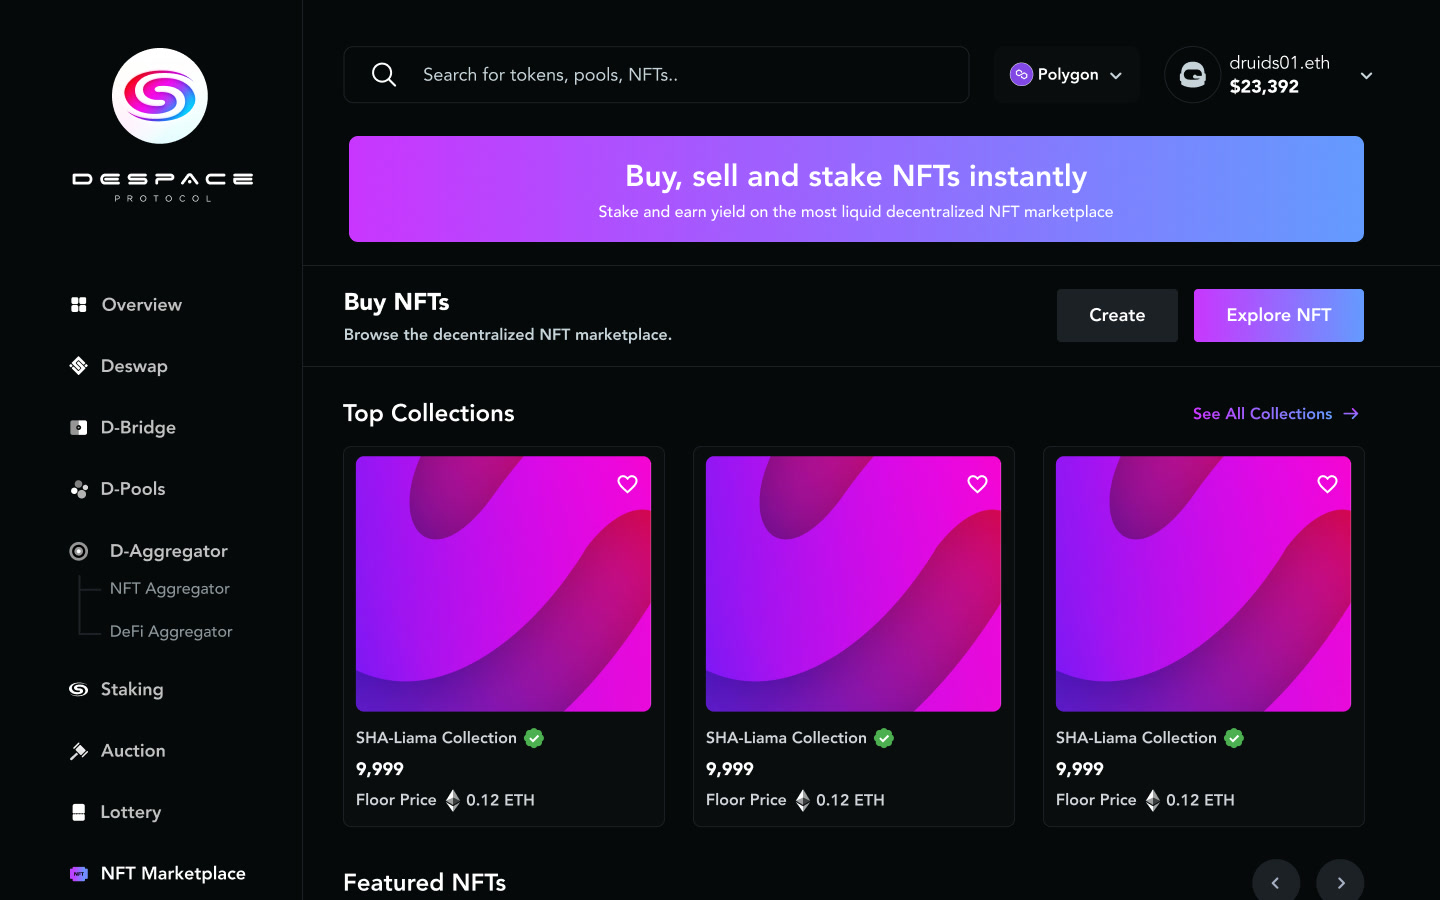The height and width of the screenshot is (900, 1440).
Task: Click the Auction gavel icon
Action: [79, 751]
